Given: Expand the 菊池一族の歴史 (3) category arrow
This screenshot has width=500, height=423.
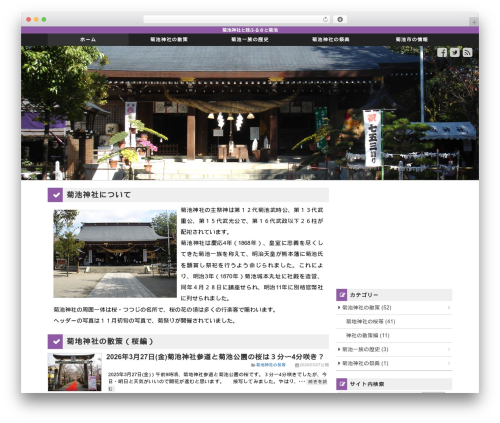Looking at the screenshot, I should (x=339, y=349).
